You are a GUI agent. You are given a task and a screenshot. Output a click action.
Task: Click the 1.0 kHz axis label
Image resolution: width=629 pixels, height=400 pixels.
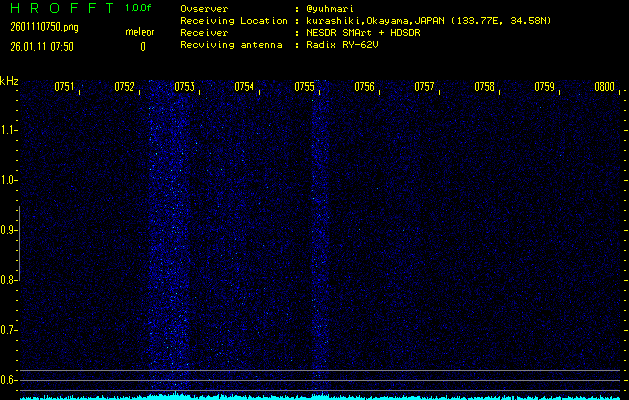(x=8, y=180)
